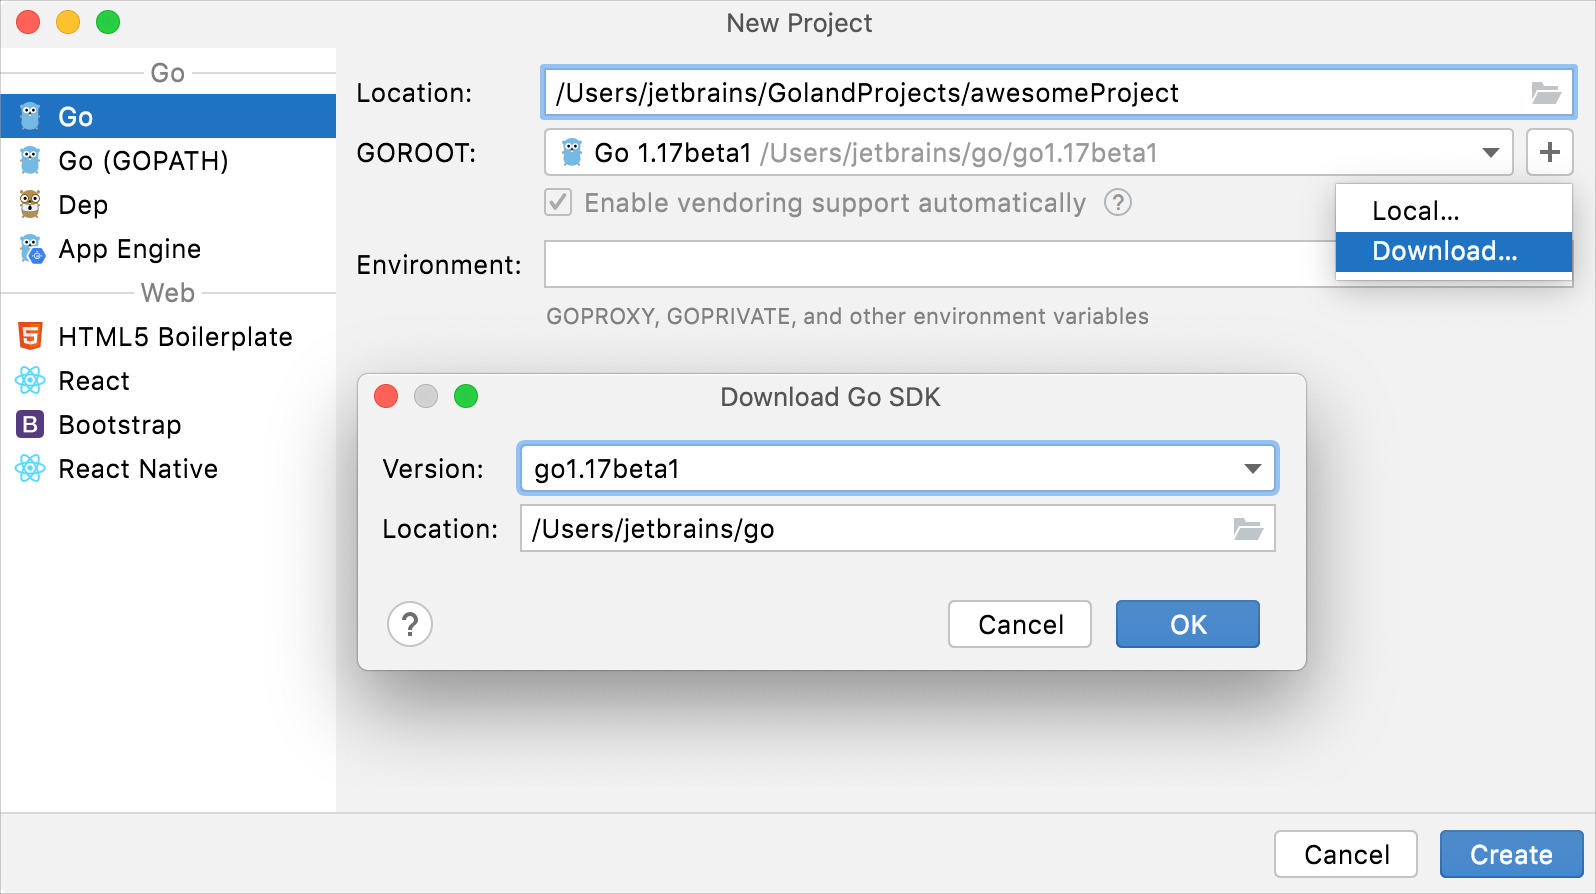Image resolution: width=1596 pixels, height=894 pixels.
Task: Expand the GOROOT dropdown list
Action: 1490,153
